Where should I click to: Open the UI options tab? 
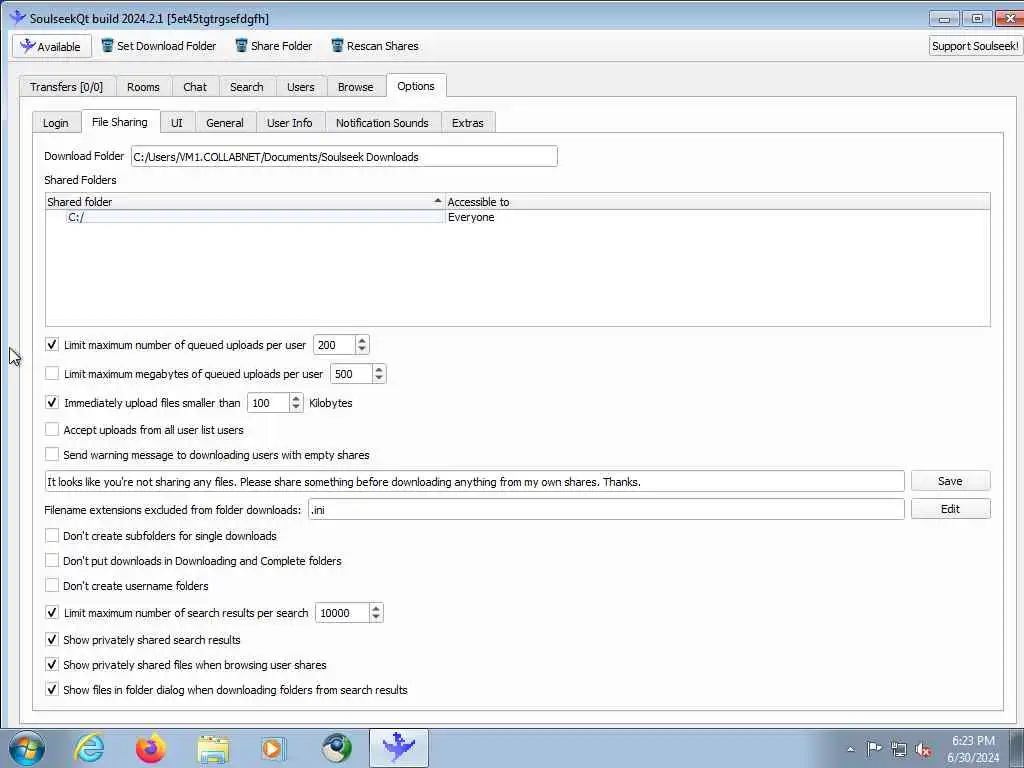(x=176, y=123)
